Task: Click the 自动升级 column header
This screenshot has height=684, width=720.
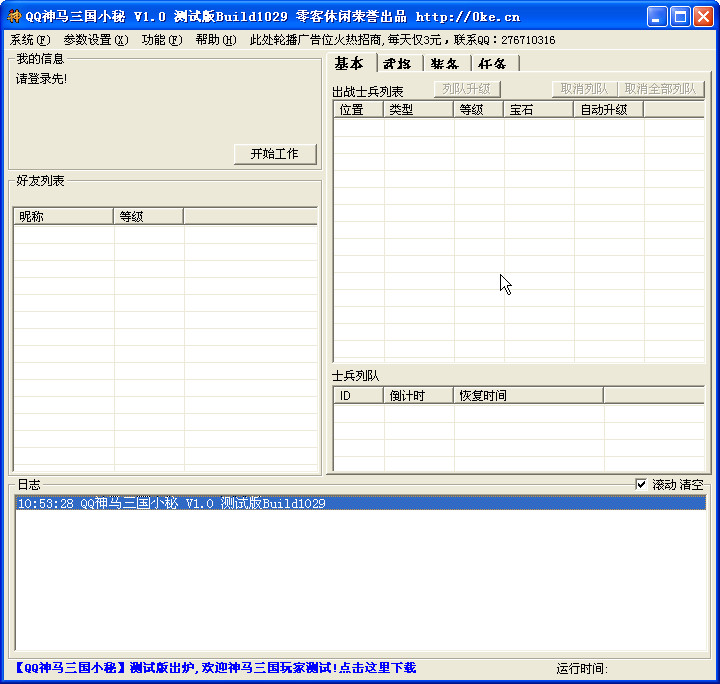Action: 608,110
